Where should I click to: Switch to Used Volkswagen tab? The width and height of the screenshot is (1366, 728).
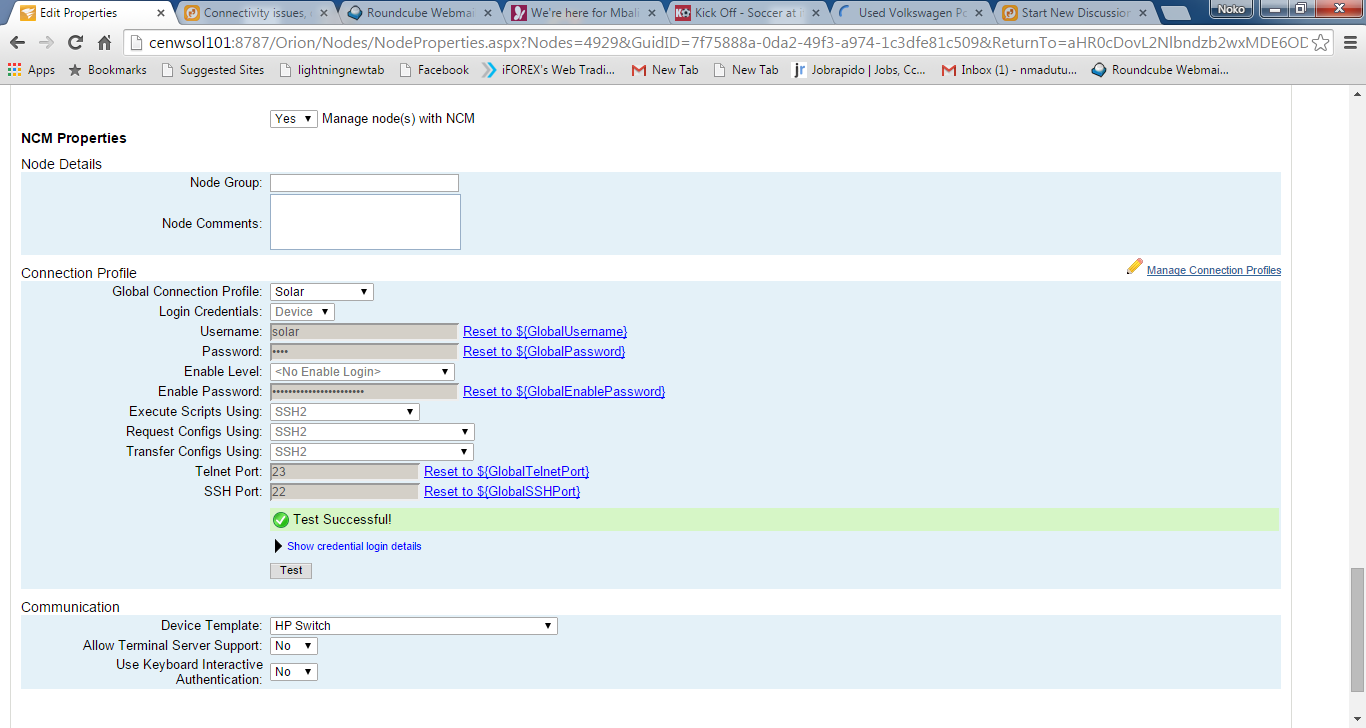click(x=912, y=13)
